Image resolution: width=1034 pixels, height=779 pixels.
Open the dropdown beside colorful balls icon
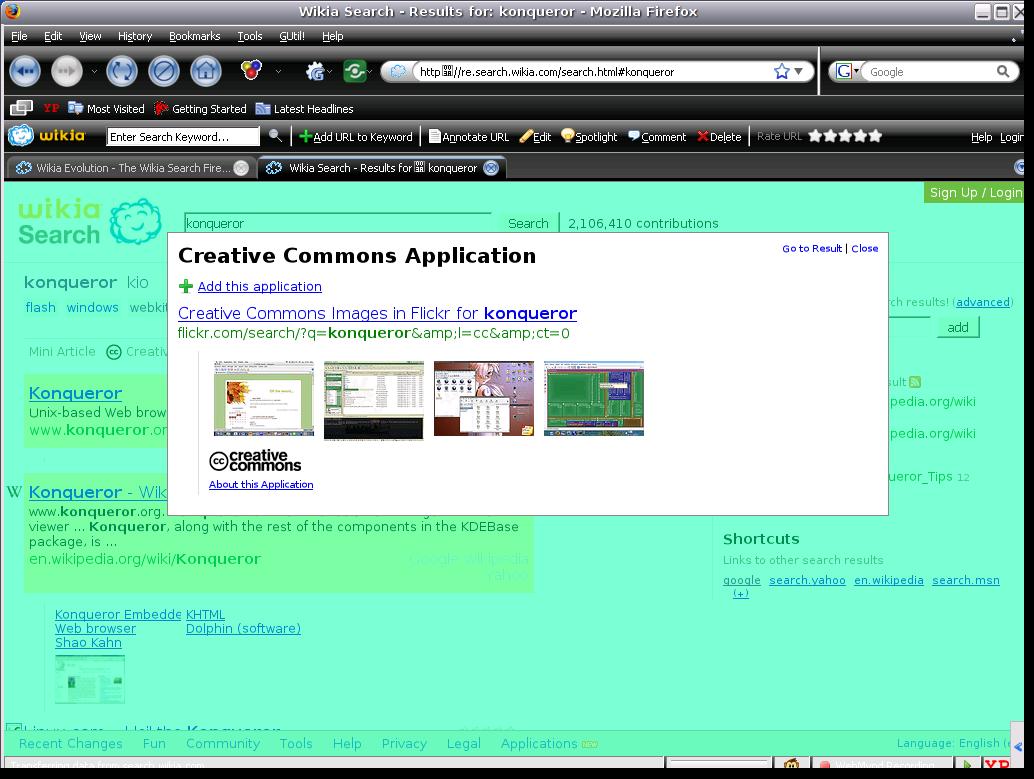278,71
